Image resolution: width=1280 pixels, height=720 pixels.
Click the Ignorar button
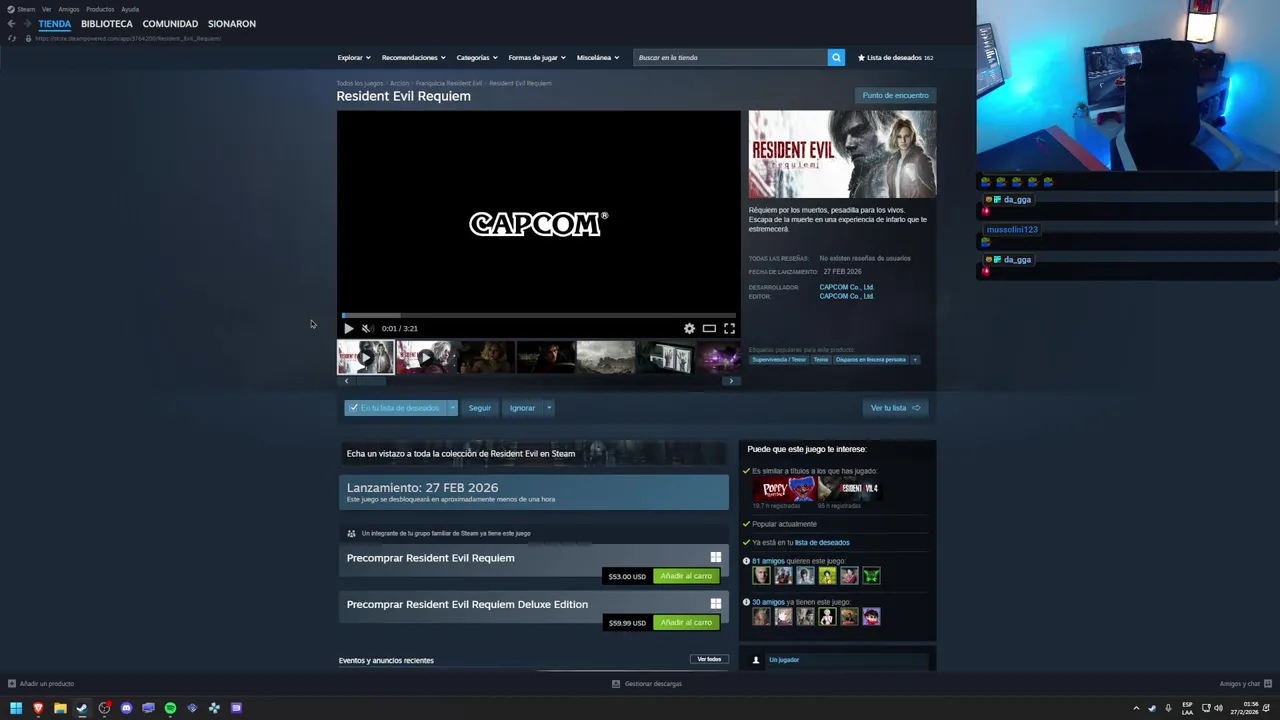click(x=522, y=408)
